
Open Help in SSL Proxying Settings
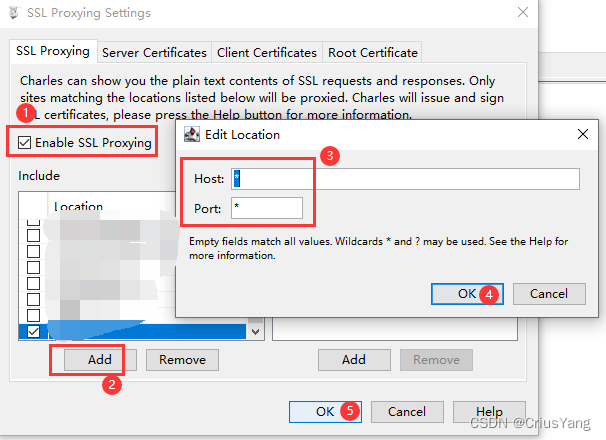(489, 412)
